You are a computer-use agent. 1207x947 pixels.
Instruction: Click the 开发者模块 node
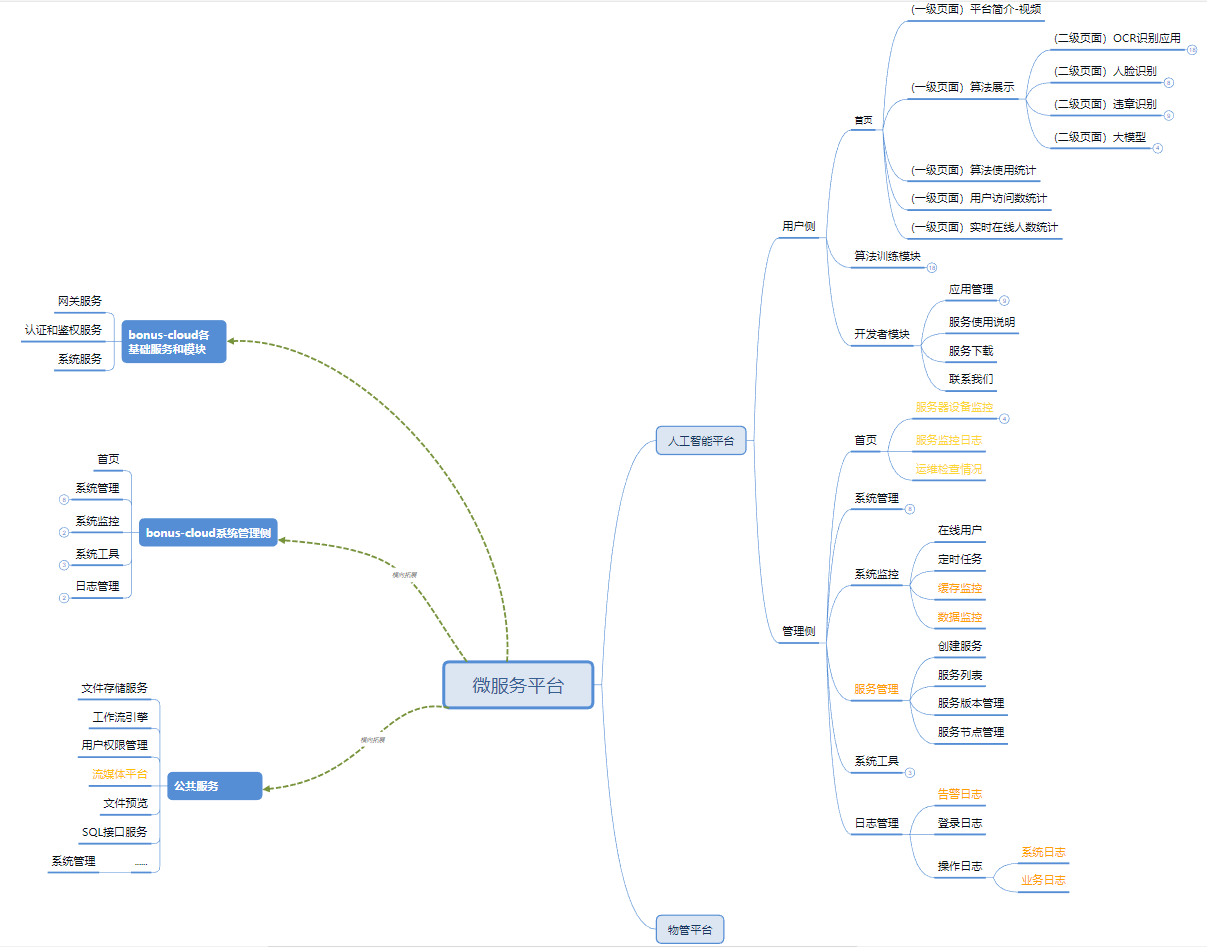coord(882,335)
